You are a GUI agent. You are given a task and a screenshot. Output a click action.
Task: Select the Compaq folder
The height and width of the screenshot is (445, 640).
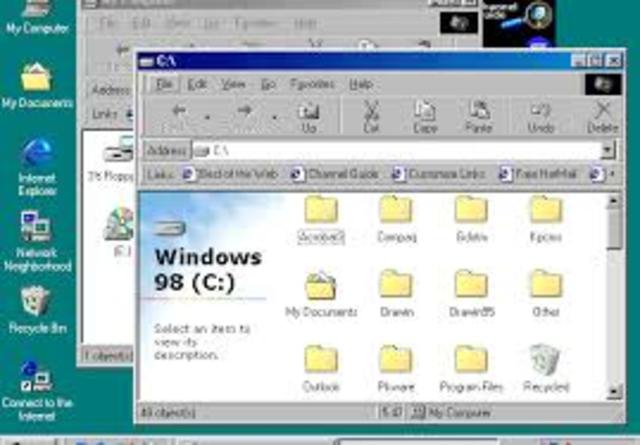[396, 220]
